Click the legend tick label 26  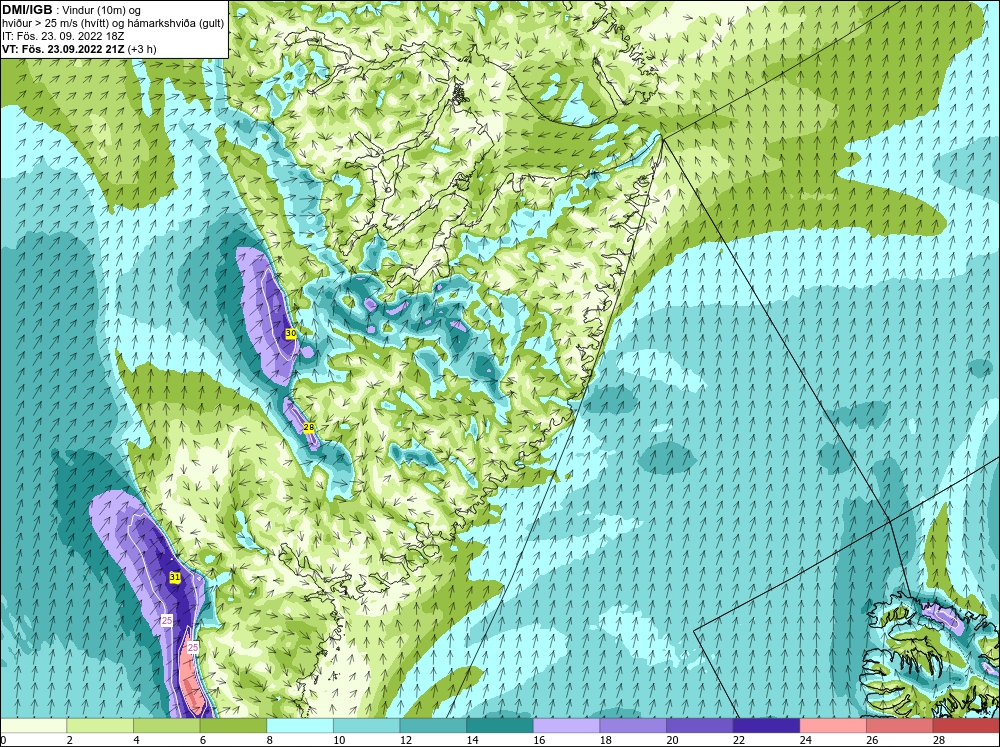point(872,740)
